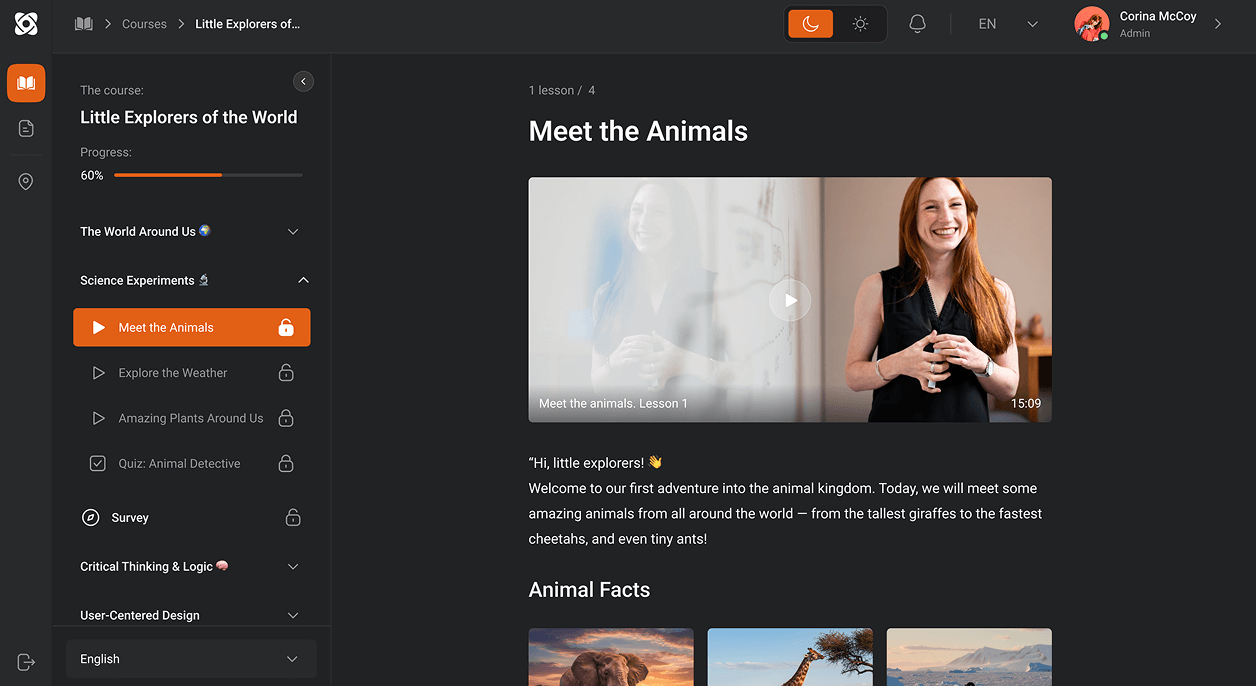The height and width of the screenshot is (686, 1256).
Task: Expand Critical Thinking & Logic section
Action: coord(293,566)
